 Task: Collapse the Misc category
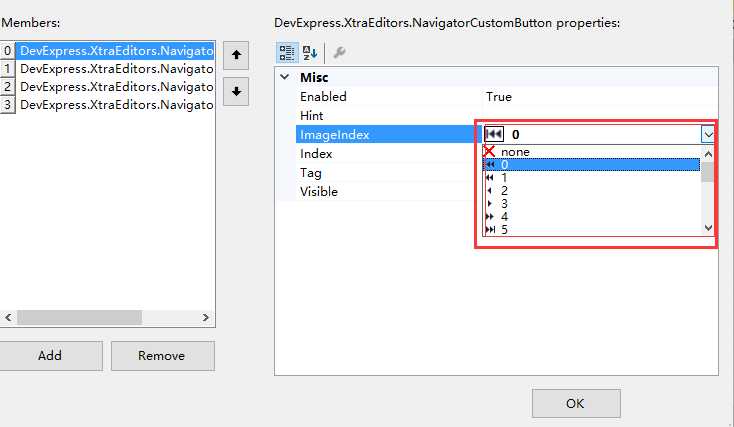point(285,77)
